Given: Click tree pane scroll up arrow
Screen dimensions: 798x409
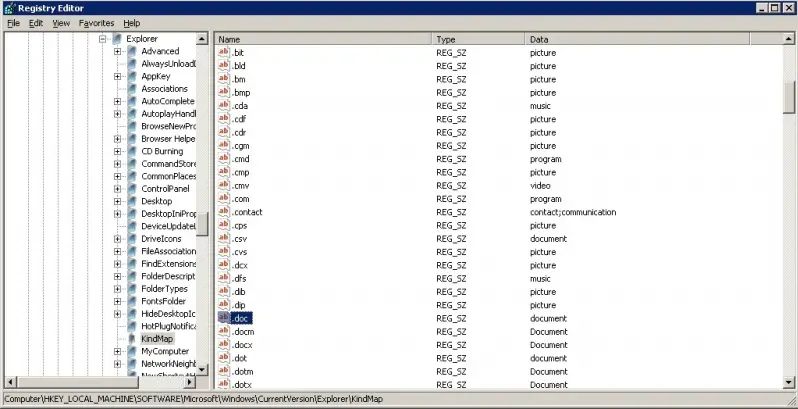Looking at the screenshot, I should pos(202,39).
